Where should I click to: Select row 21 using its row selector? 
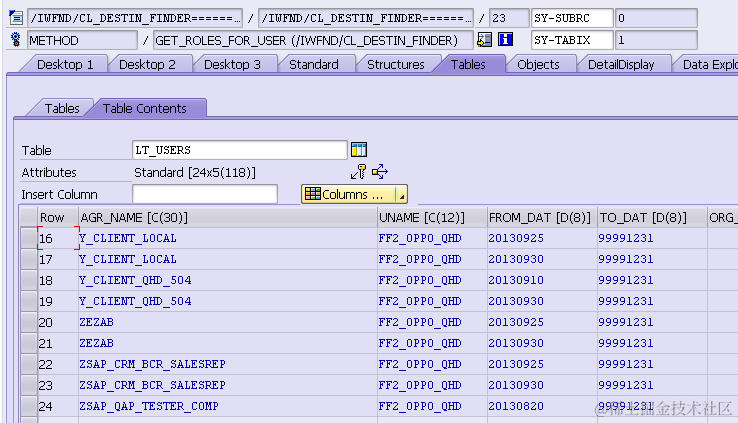coord(29,343)
